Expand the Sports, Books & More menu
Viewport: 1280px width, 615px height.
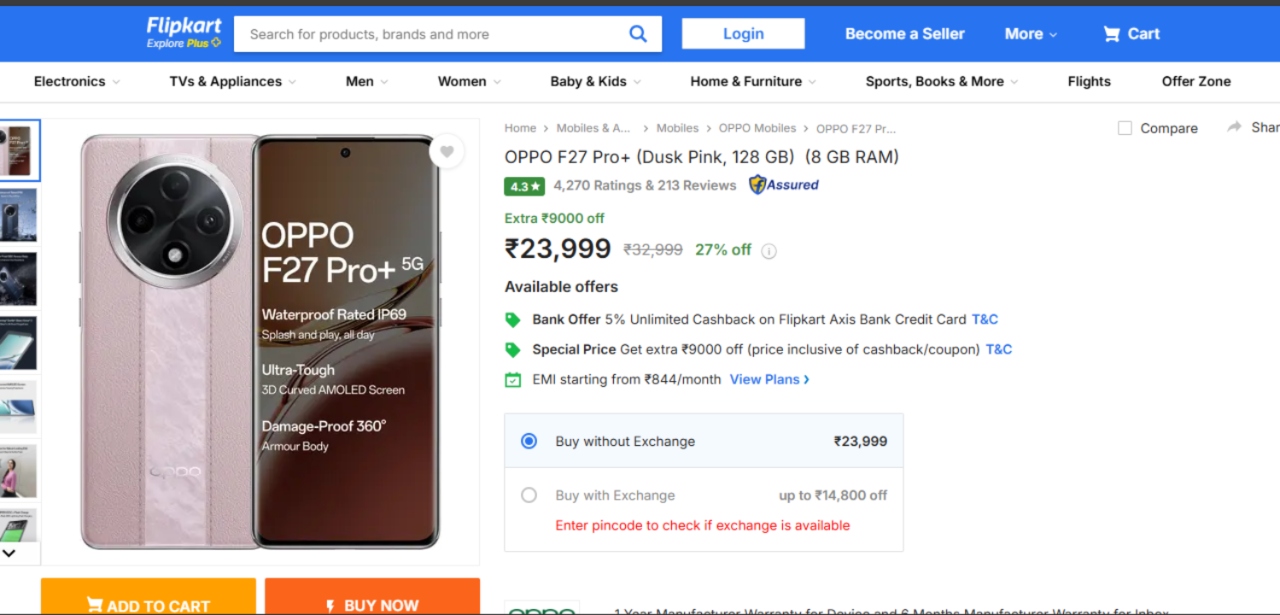pos(942,82)
